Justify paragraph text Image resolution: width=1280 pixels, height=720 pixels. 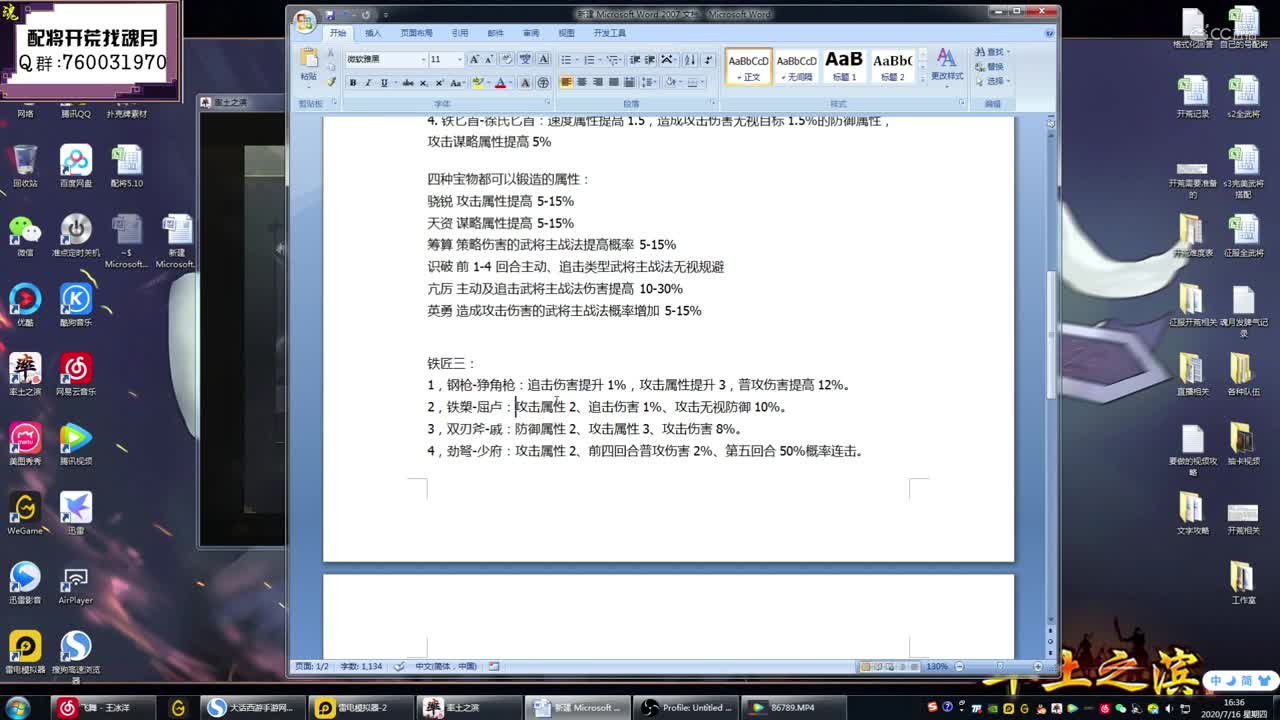(x=613, y=83)
